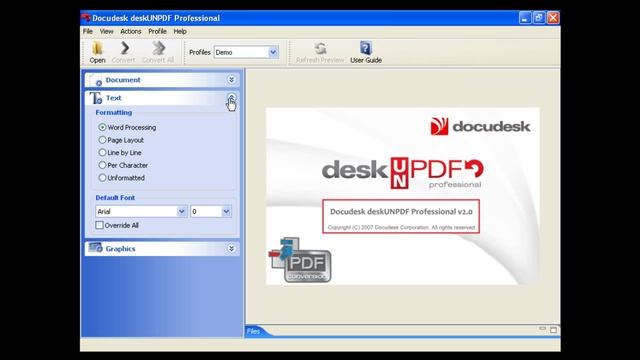Image resolution: width=640 pixels, height=360 pixels.
Task: Click the Open folder icon
Action: click(x=97, y=49)
